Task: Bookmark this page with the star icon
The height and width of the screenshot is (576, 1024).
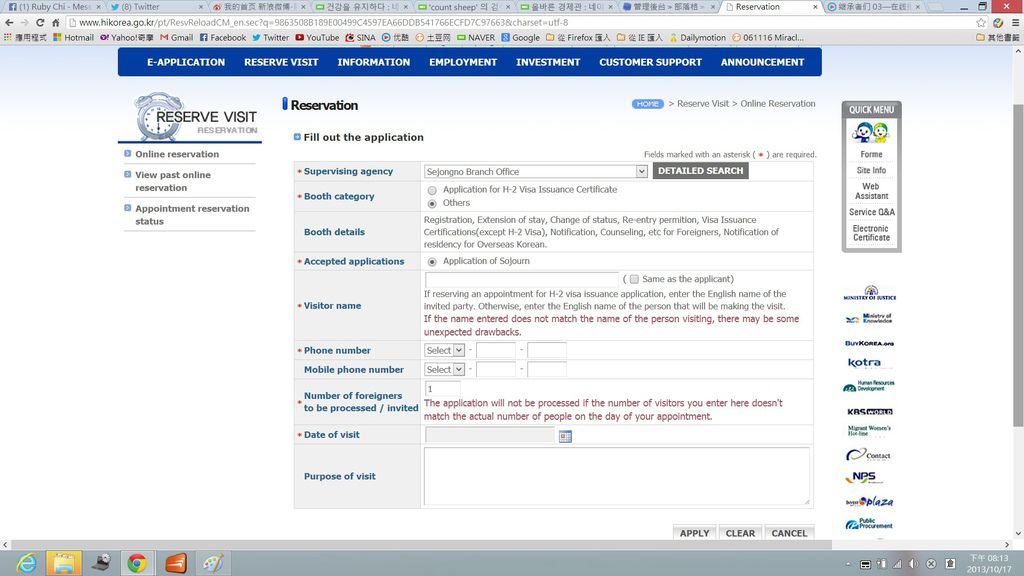Action: point(981,22)
